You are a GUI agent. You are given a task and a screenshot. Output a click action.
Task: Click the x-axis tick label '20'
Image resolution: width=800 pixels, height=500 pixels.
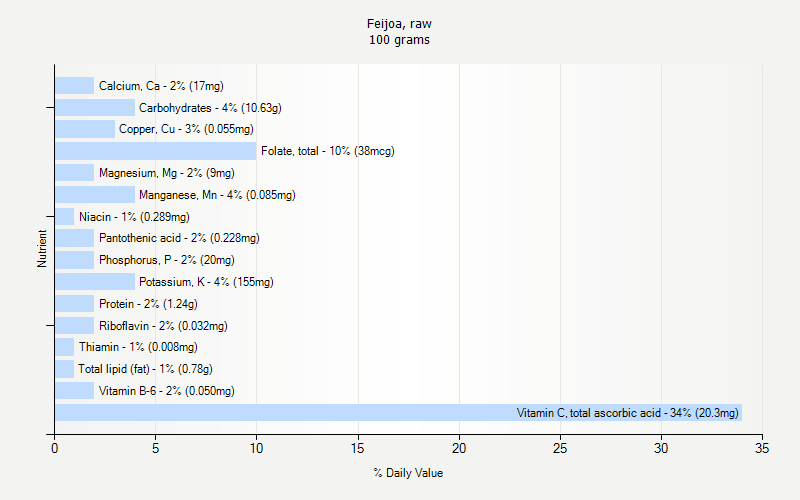(459, 448)
